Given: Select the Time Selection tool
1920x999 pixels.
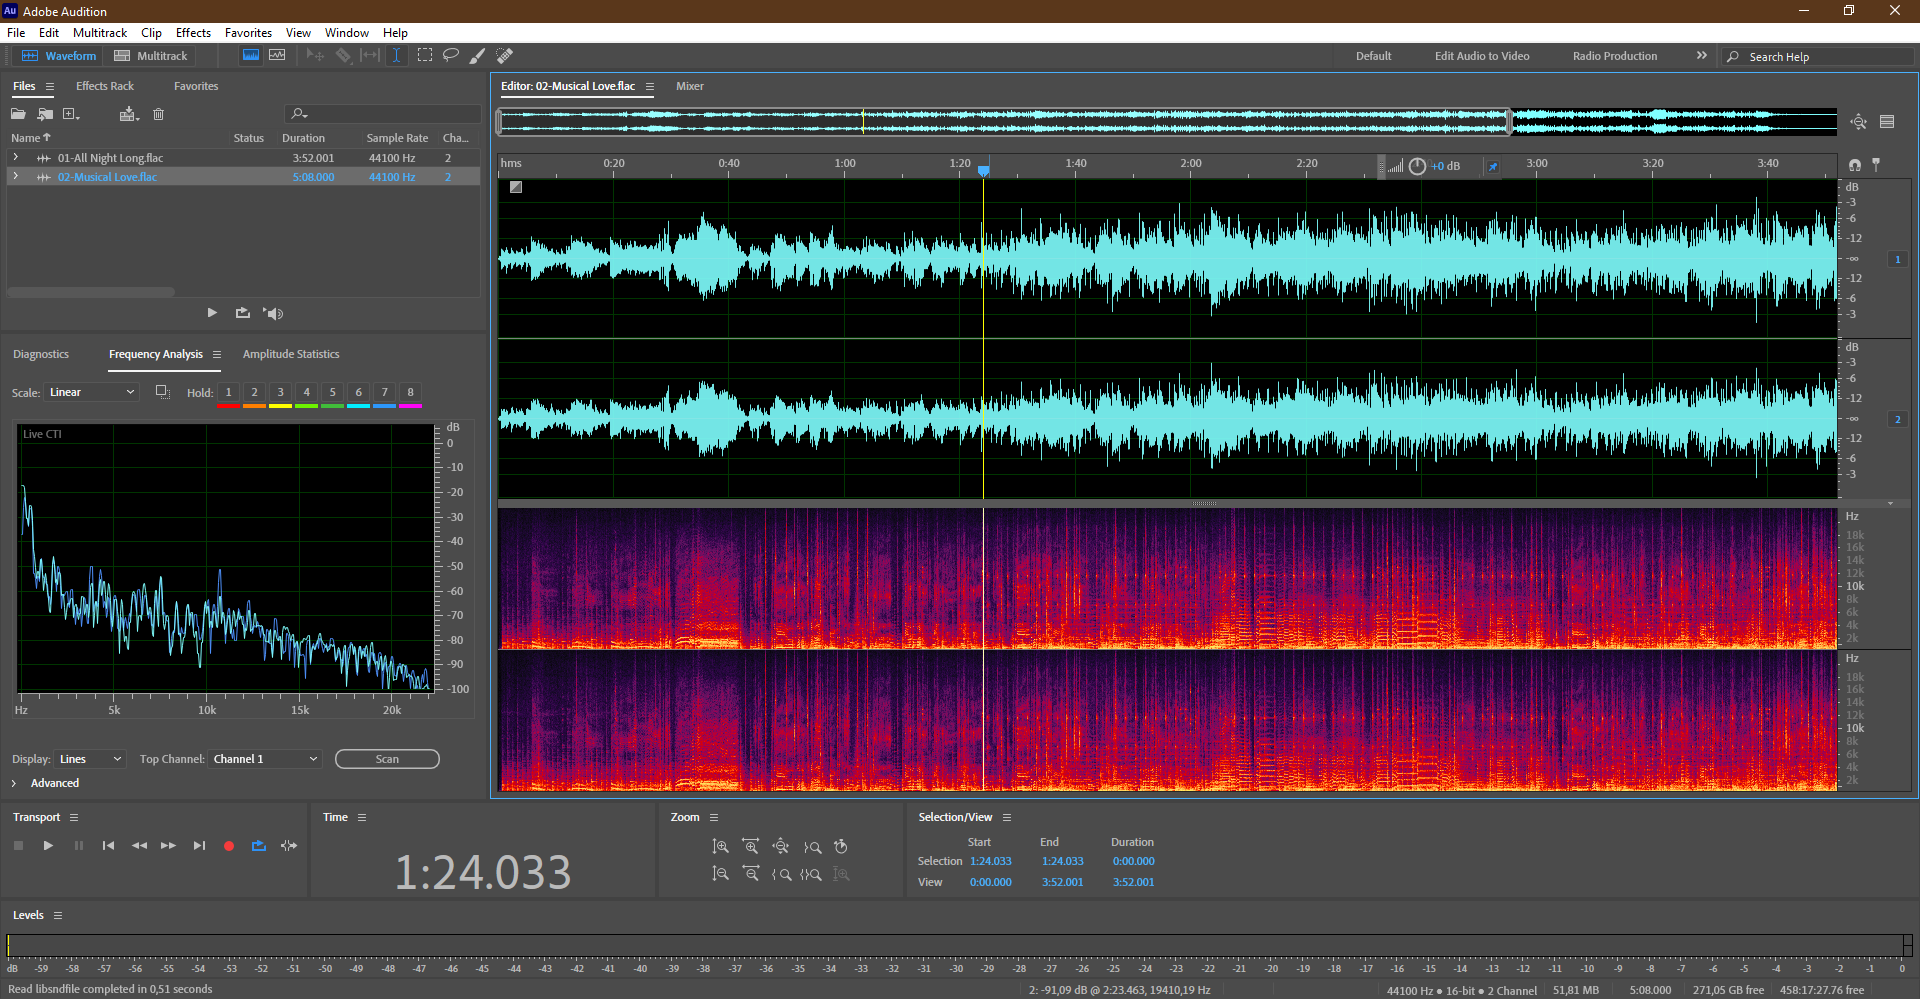Looking at the screenshot, I should 396,56.
